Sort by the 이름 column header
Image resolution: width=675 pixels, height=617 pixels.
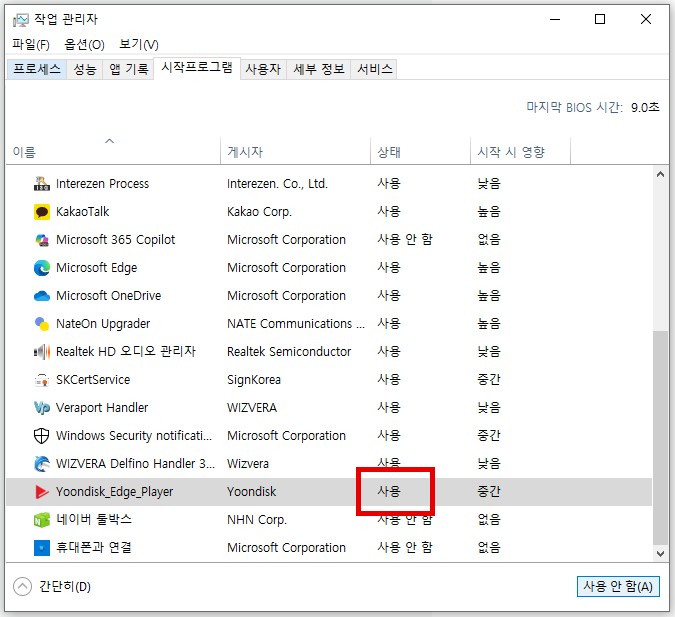click(x=113, y=152)
